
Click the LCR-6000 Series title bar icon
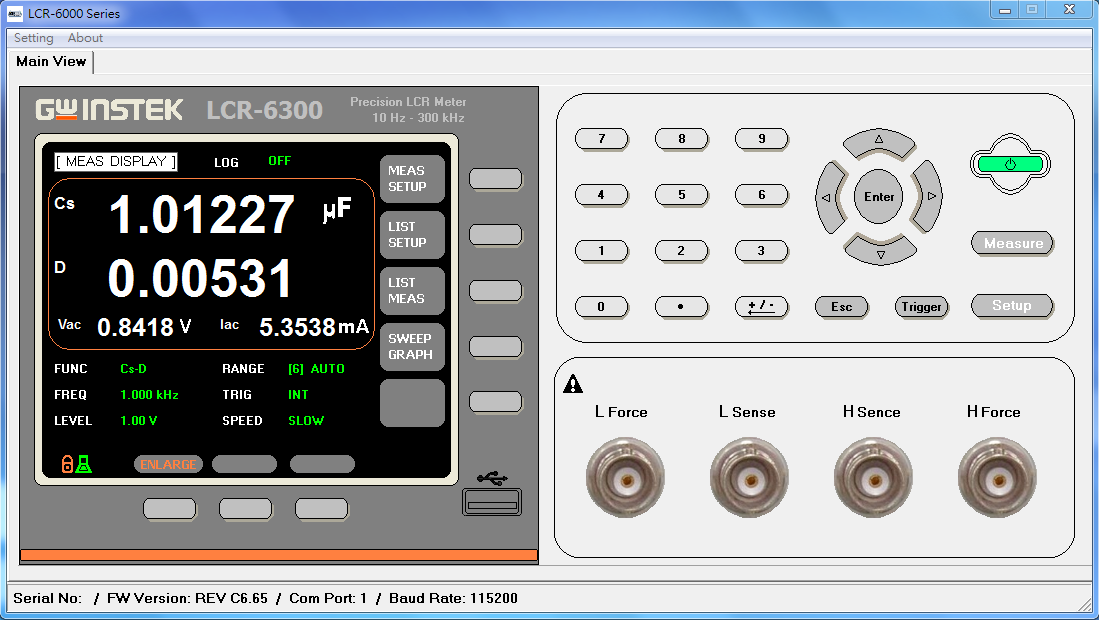(x=15, y=13)
